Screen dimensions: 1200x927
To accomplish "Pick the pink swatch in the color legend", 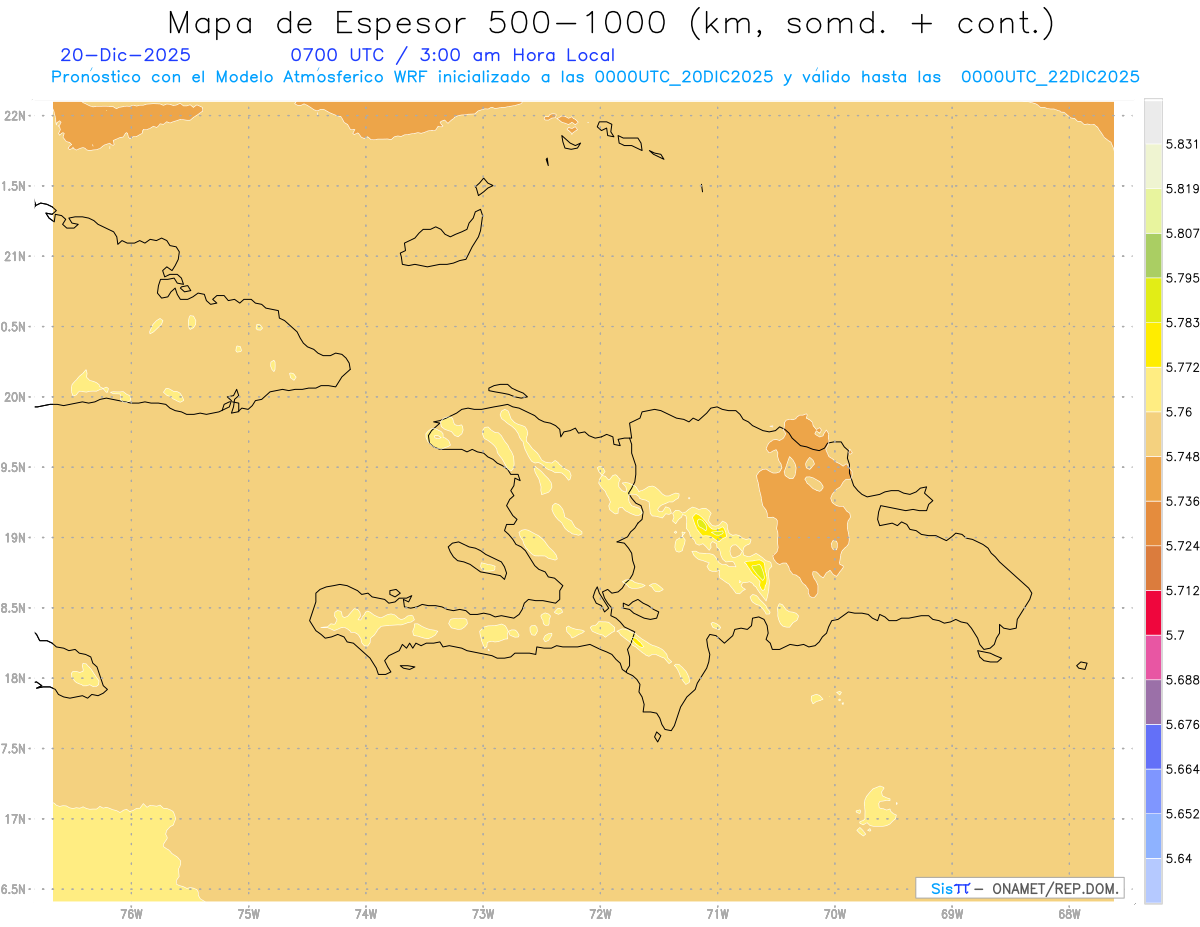I will [x=1153, y=656].
